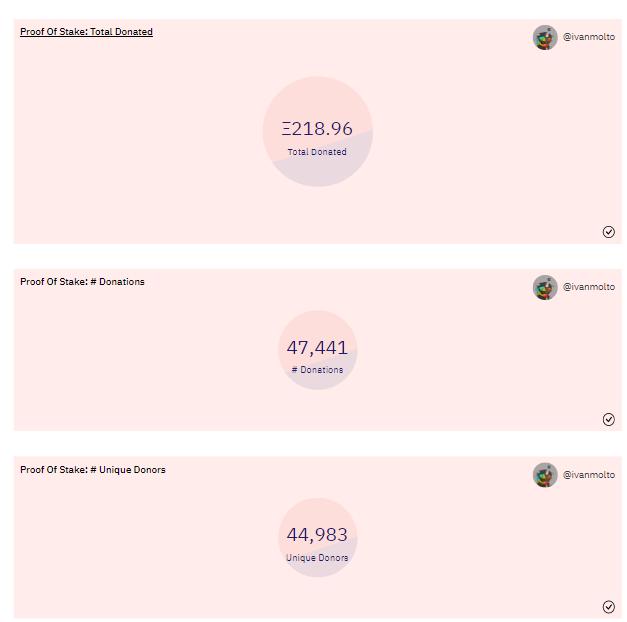Open 'Proof Of Stake: # Unique Donors' title
This screenshot has width=627, height=622.
[93, 470]
